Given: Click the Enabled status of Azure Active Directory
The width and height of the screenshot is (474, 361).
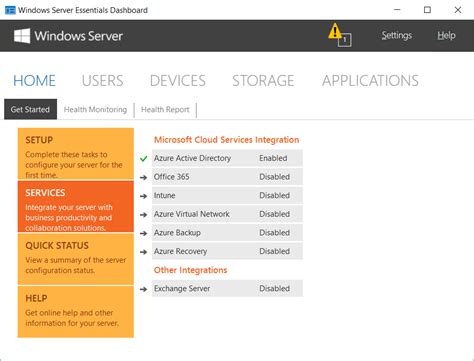Looking at the screenshot, I should 273,158.
